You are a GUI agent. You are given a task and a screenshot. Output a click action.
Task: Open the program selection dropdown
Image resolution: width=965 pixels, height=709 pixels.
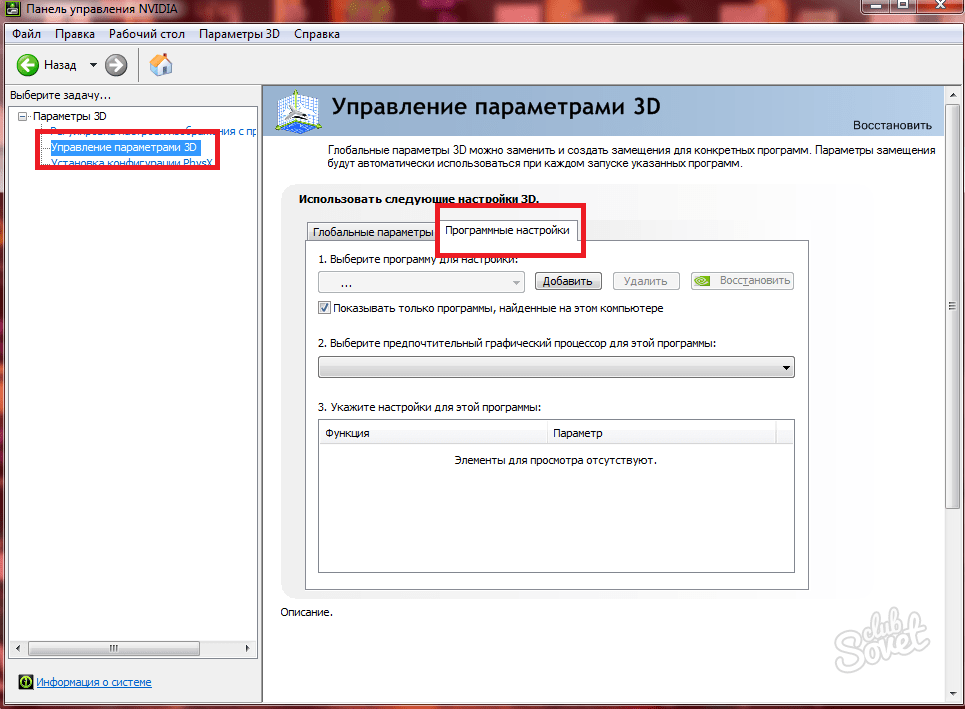tap(421, 282)
